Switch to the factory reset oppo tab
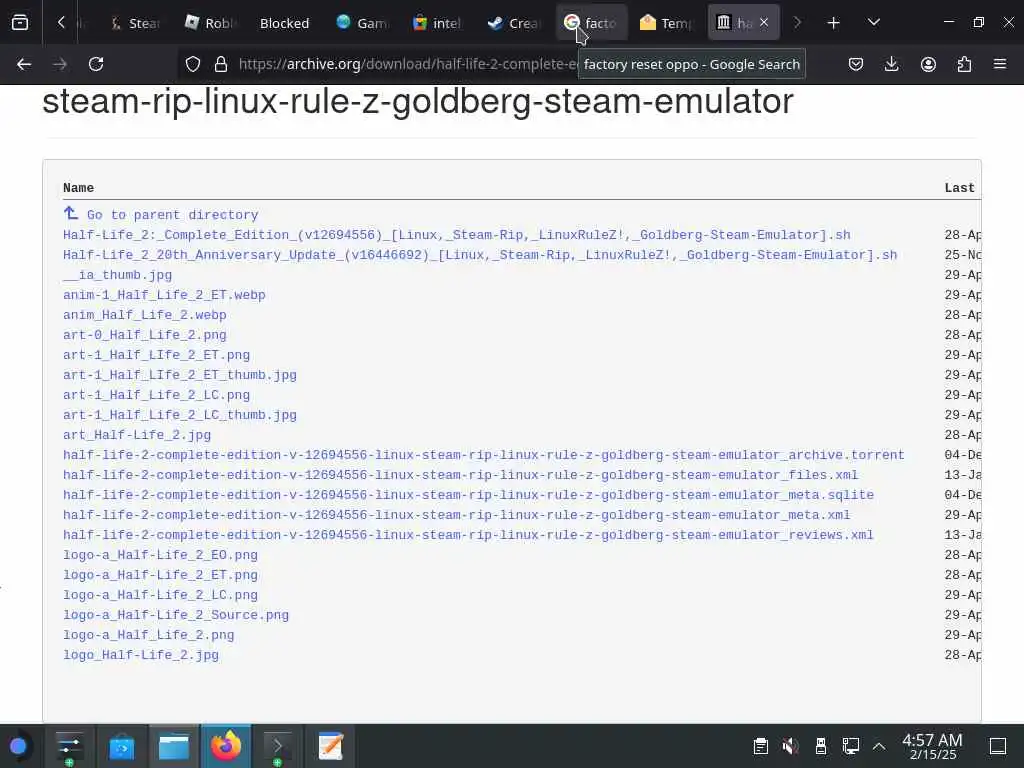The width and height of the screenshot is (1024, 768). pyautogui.click(x=591, y=23)
